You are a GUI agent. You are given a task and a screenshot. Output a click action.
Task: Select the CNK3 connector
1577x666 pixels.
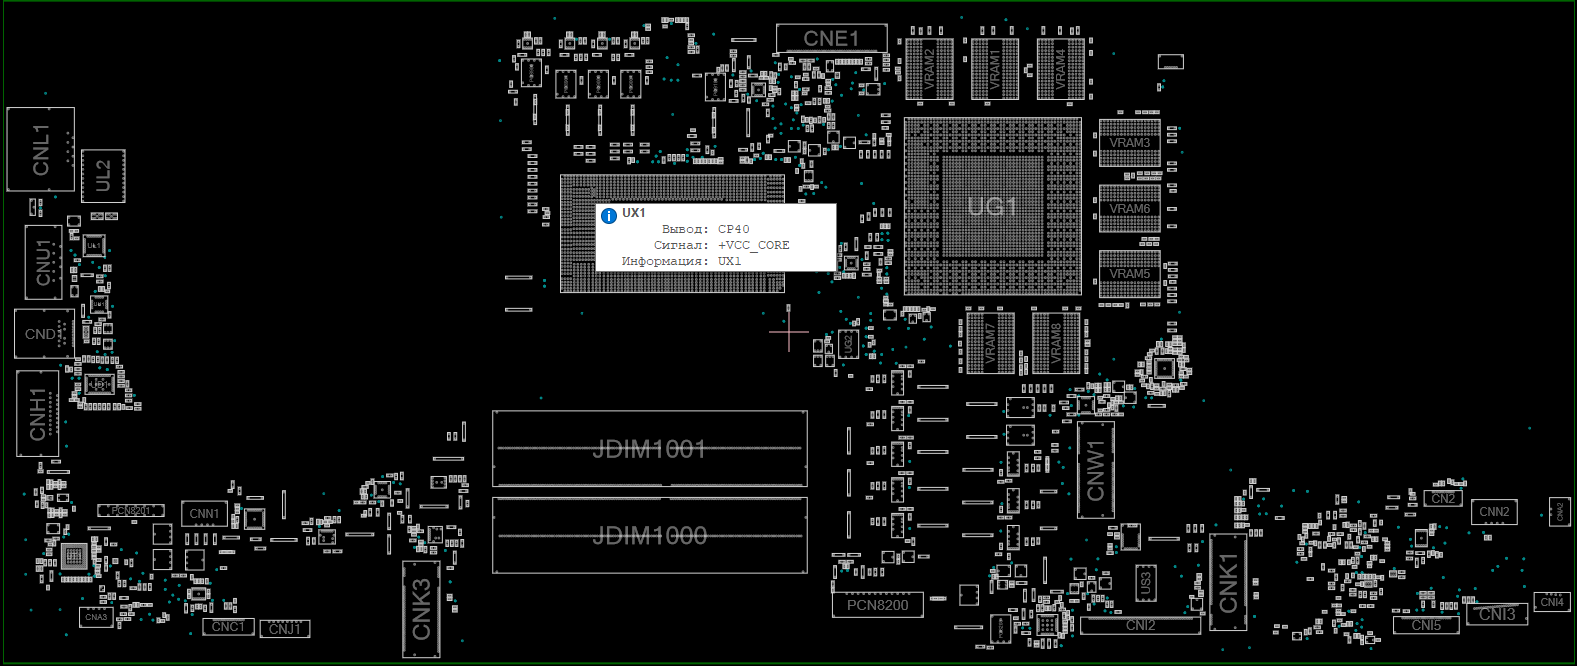coord(421,609)
